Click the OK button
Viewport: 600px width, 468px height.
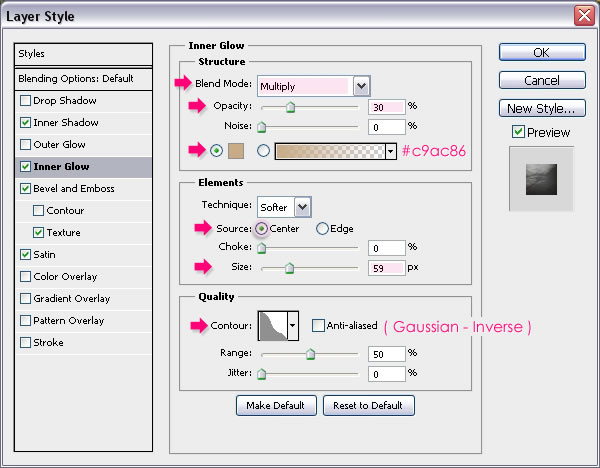[x=542, y=52]
